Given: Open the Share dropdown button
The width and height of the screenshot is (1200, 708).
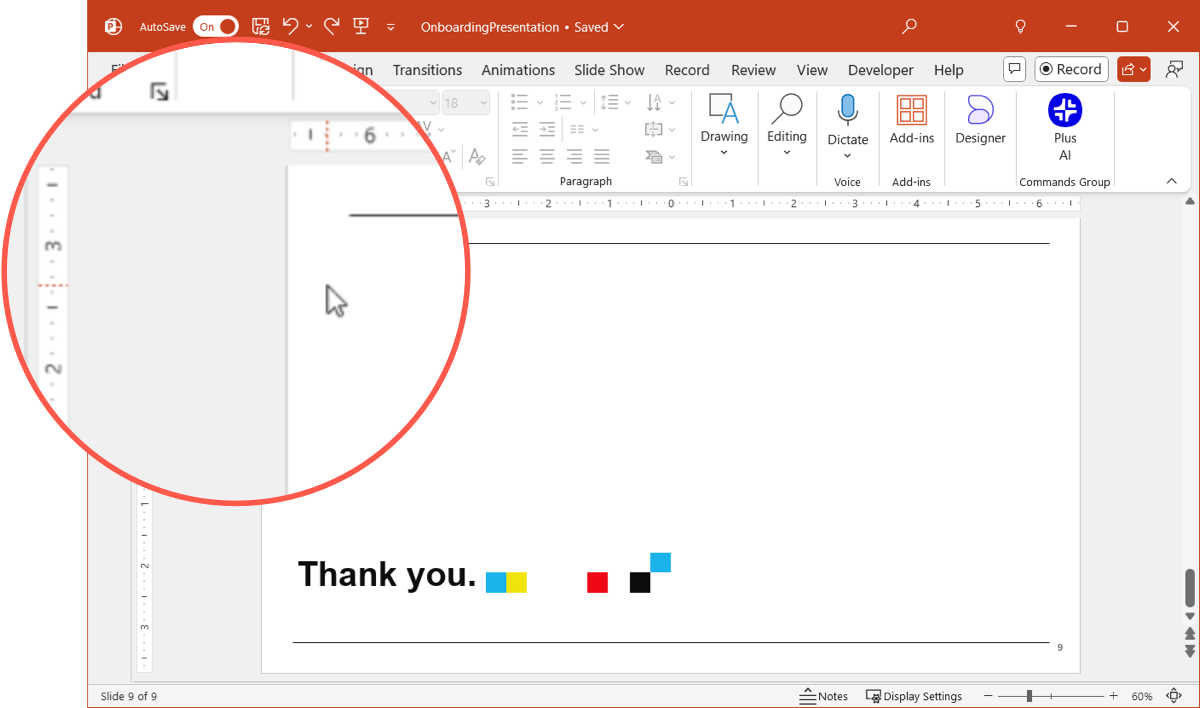Looking at the screenshot, I should point(1134,69).
